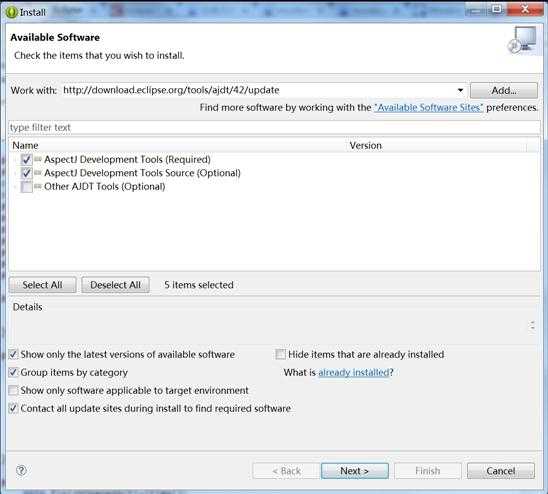
Task: Toggle Group items by category checkbox
Action: (x=13, y=372)
